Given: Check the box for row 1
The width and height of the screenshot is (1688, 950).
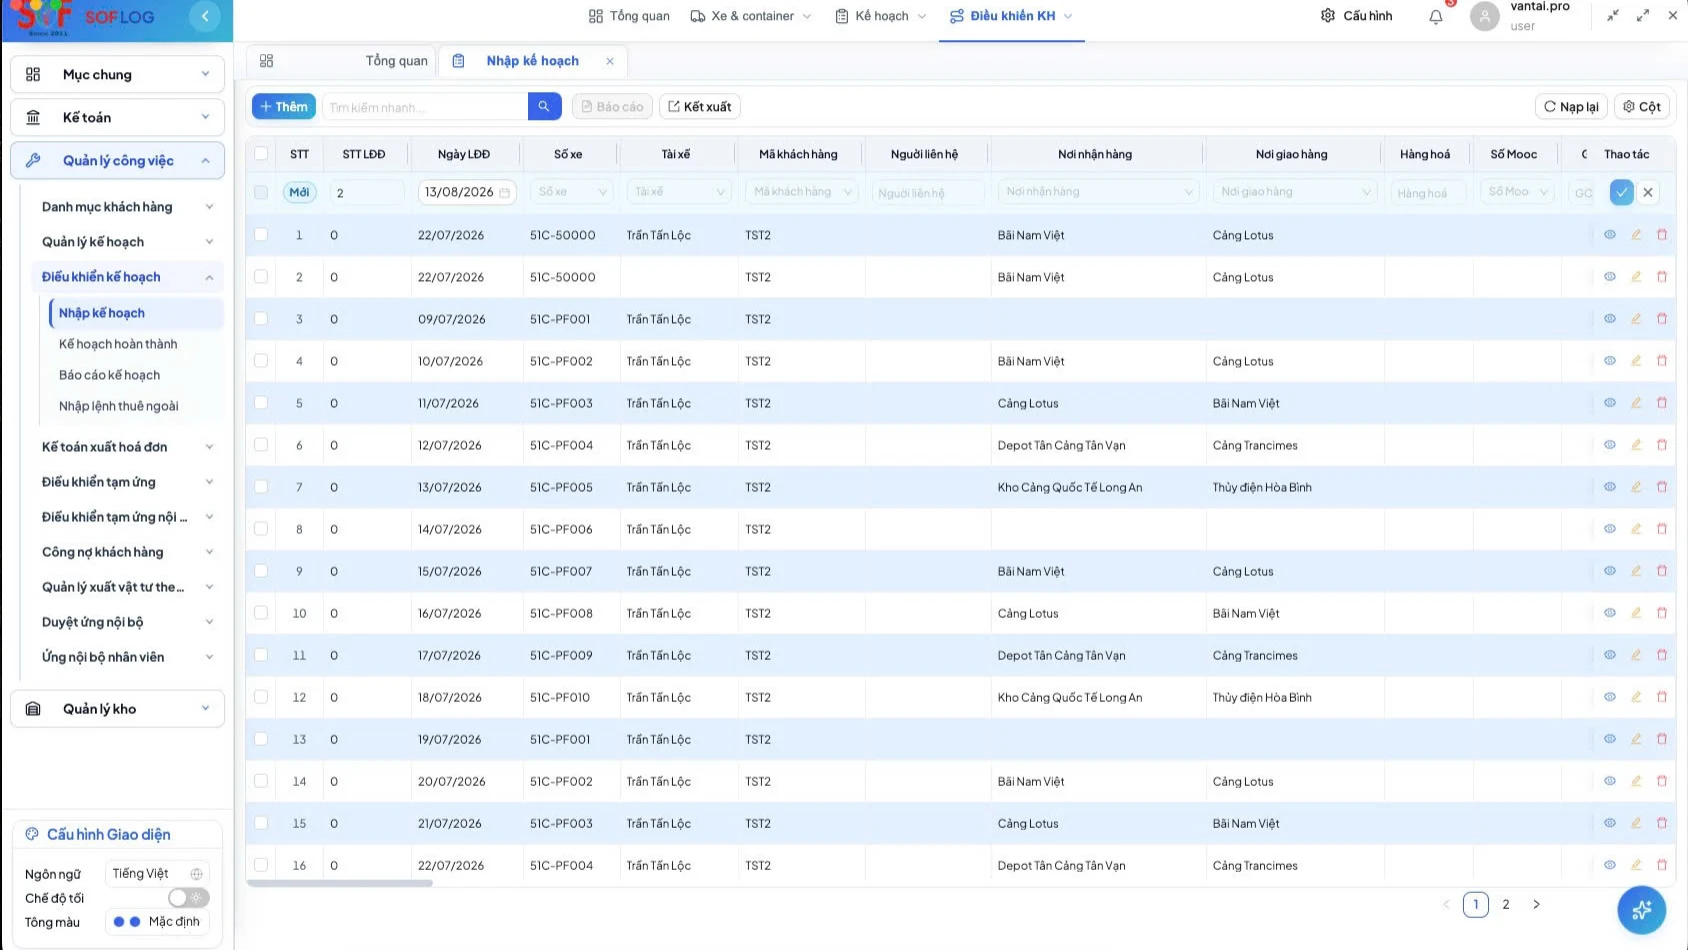Looking at the screenshot, I should pos(261,234).
